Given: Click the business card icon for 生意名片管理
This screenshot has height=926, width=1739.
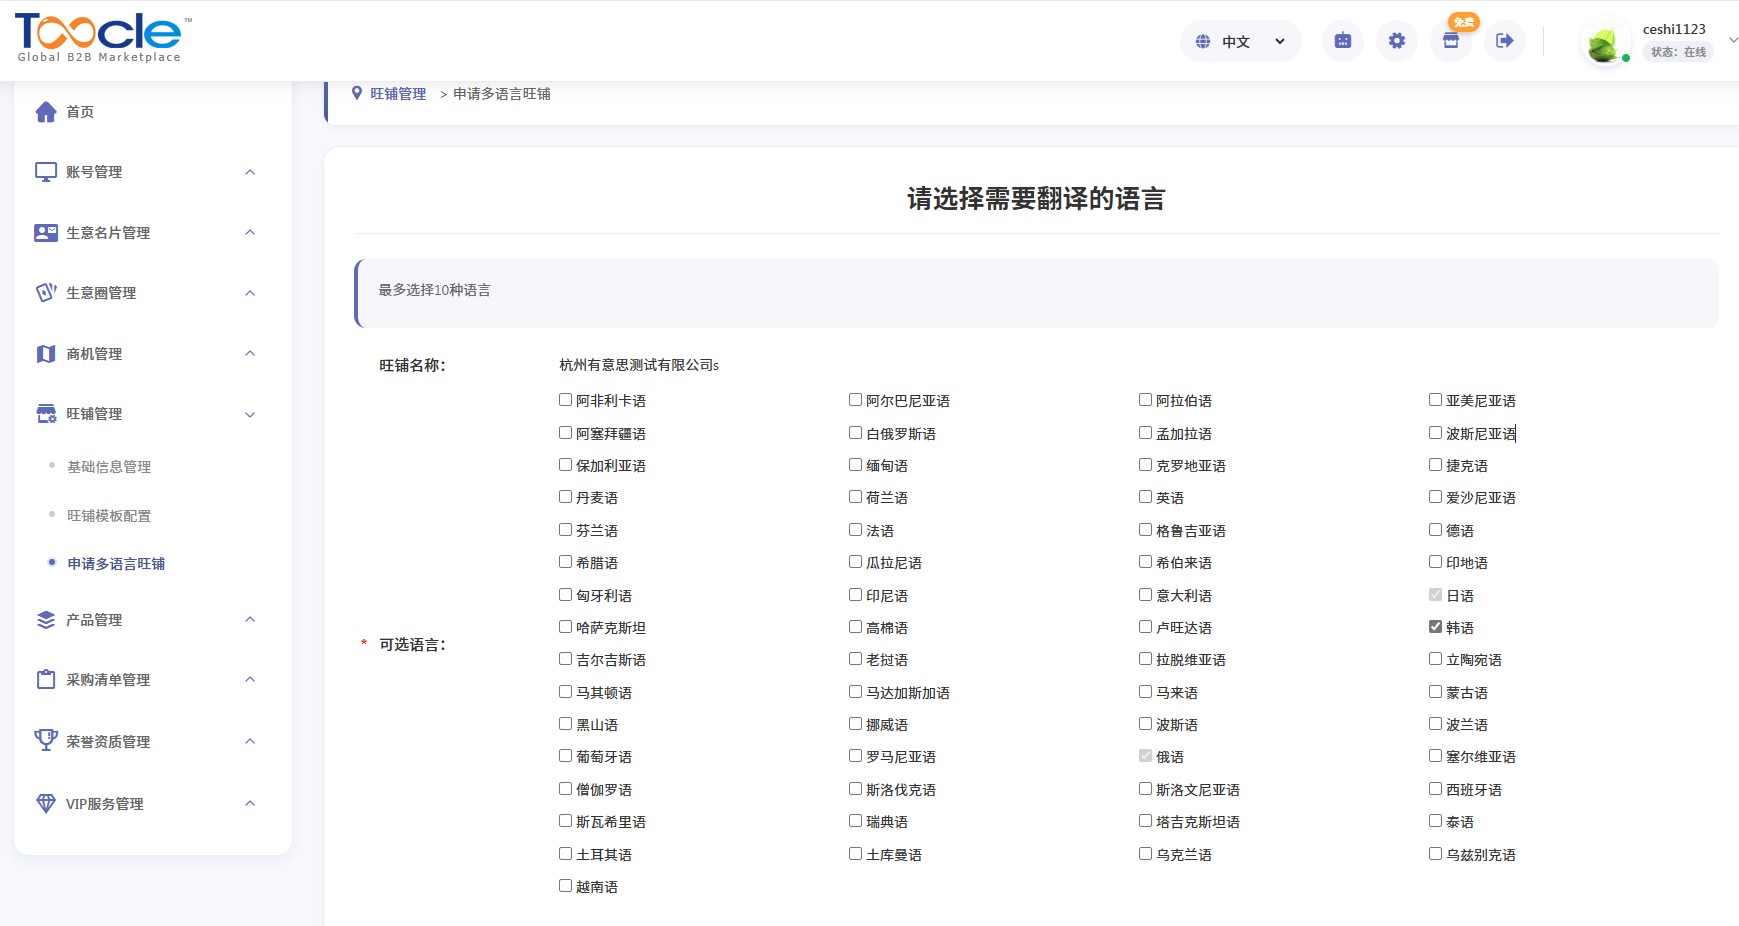Looking at the screenshot, I should [46, 233].
